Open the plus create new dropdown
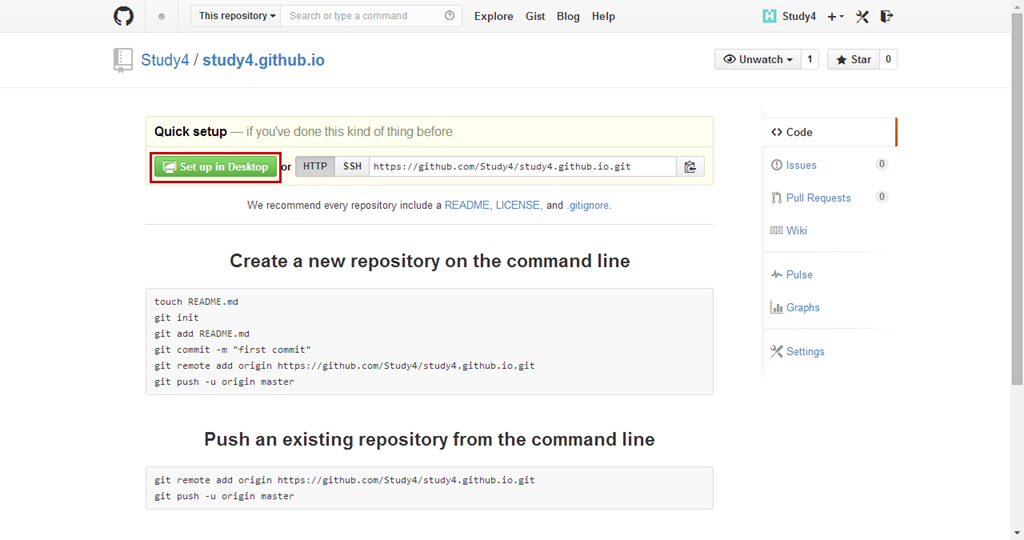Image resolution: width=1024 pixels, height=540 pixels. click(835, 16)
